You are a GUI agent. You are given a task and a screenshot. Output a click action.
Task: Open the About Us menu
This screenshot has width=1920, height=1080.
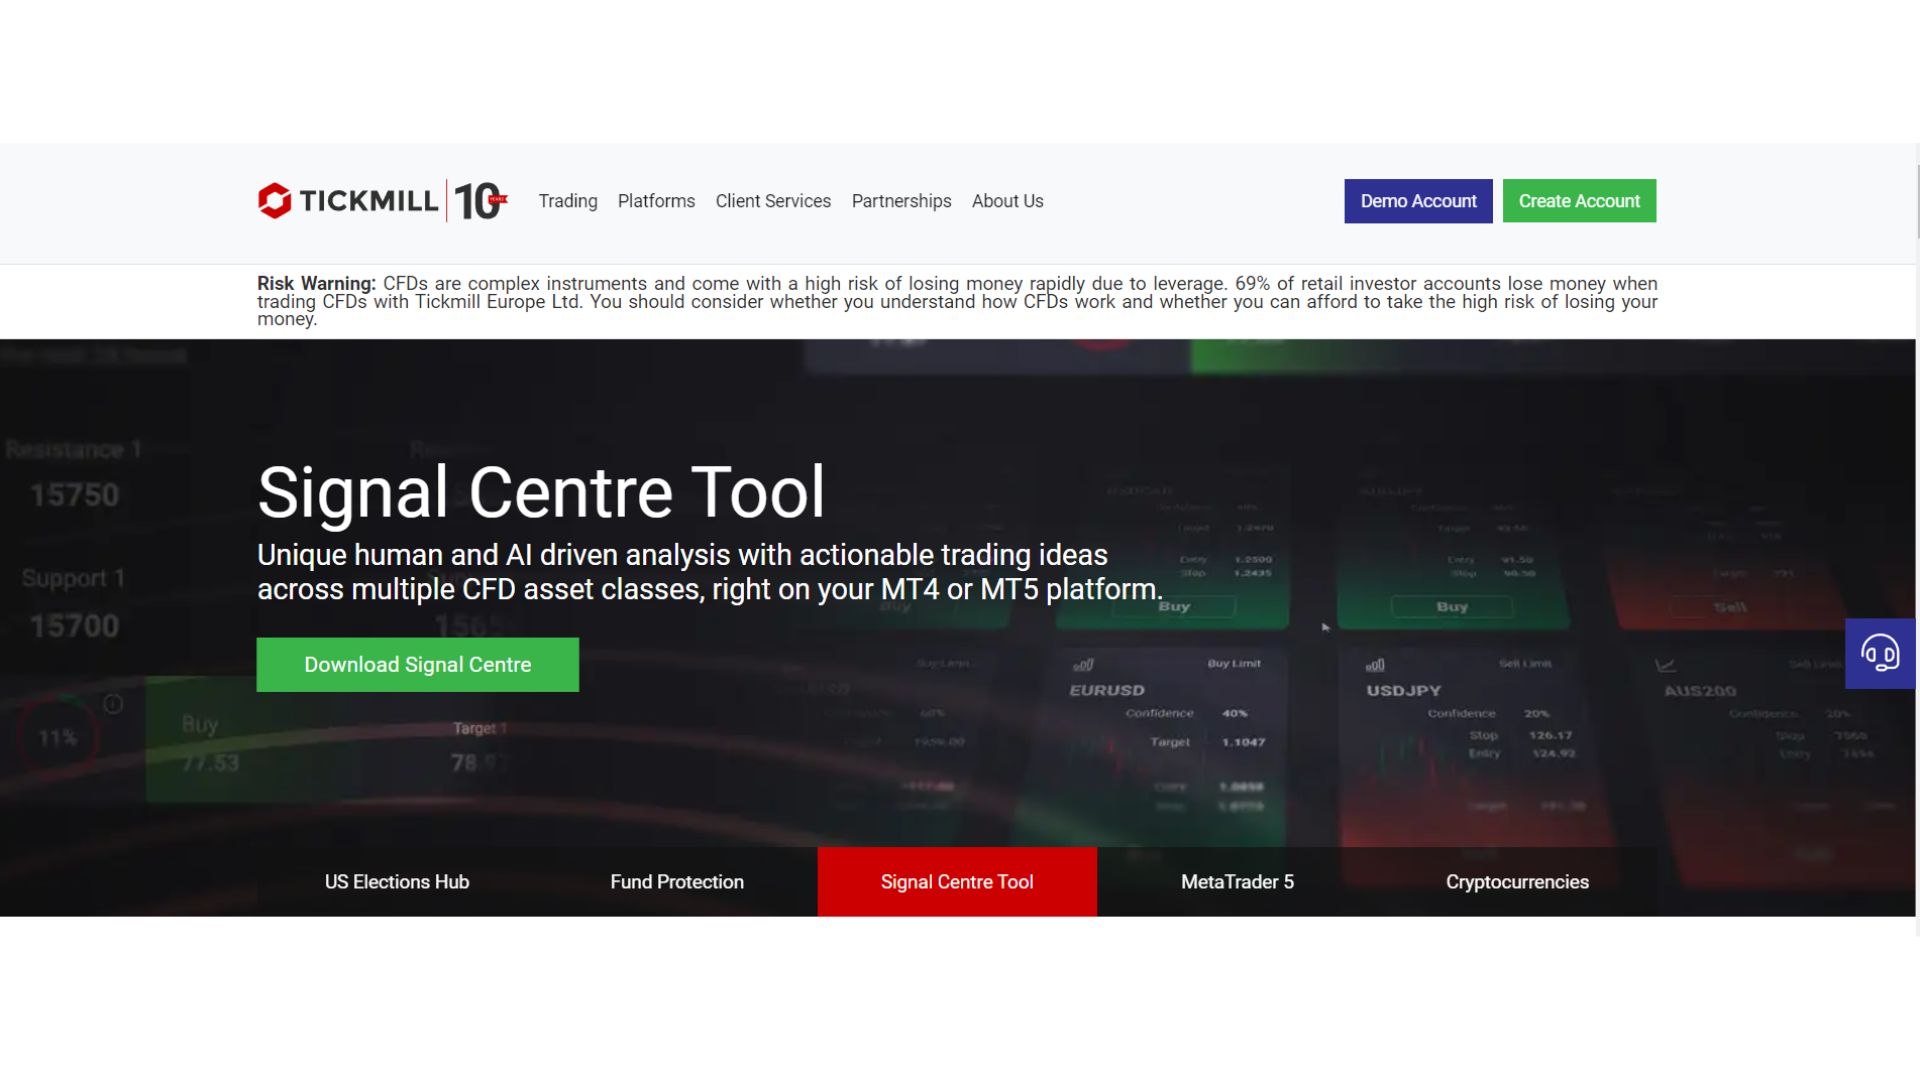[1007, 201]
